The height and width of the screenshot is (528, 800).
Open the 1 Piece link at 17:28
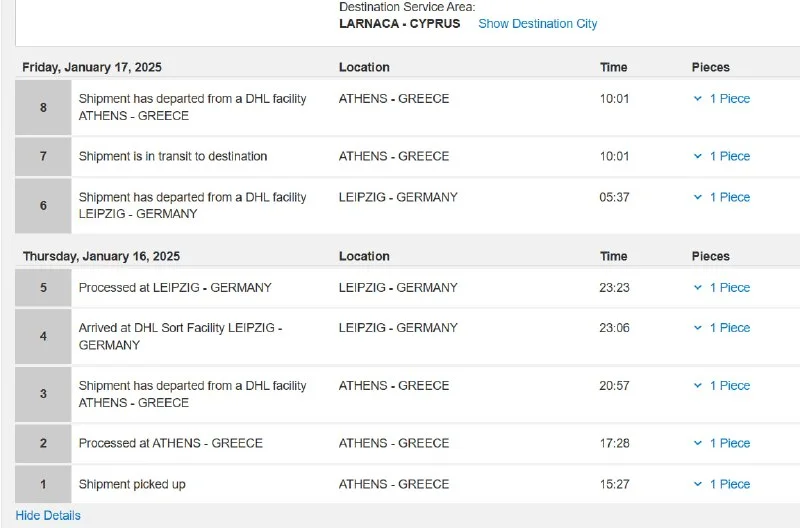(729, 444)
